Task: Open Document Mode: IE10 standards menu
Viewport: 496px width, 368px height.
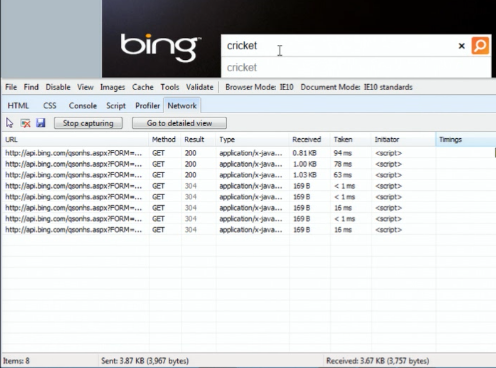Action: point(356,87)
